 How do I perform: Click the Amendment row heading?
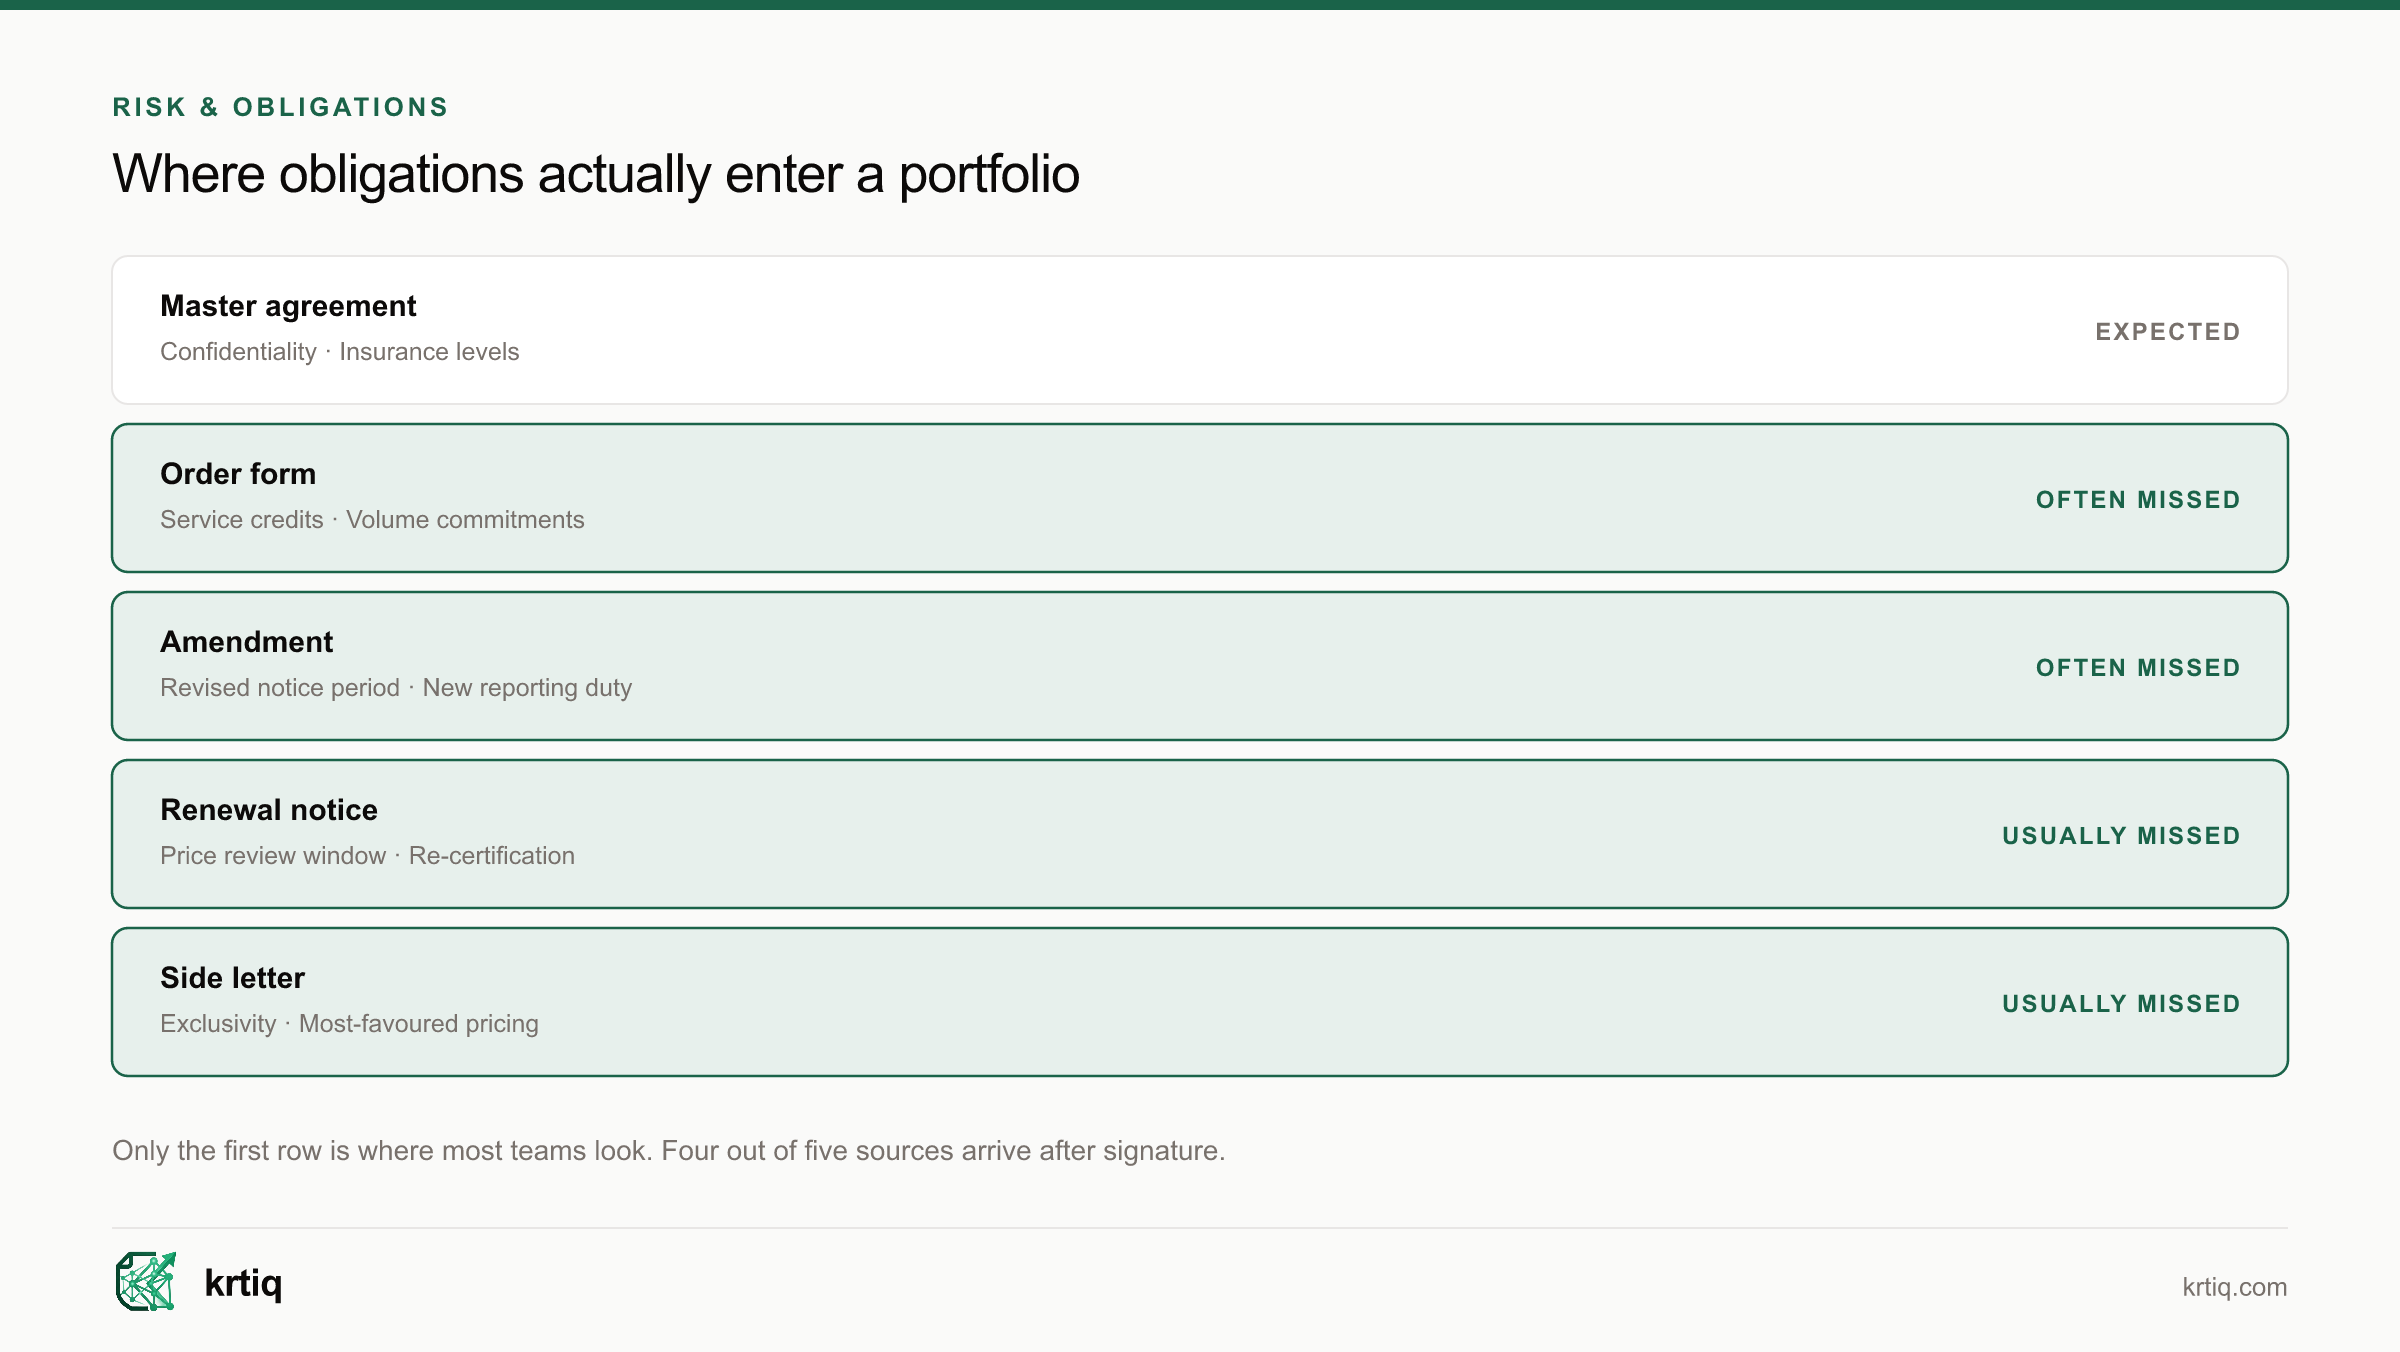246,642
